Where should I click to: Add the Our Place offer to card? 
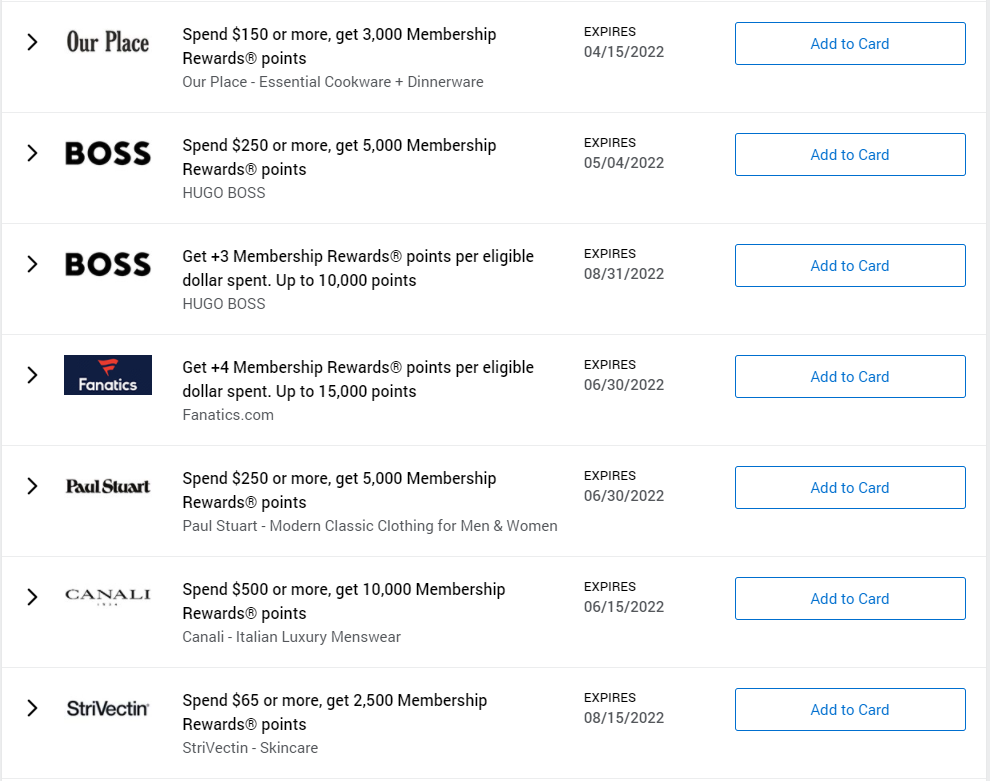click(850, 44)
